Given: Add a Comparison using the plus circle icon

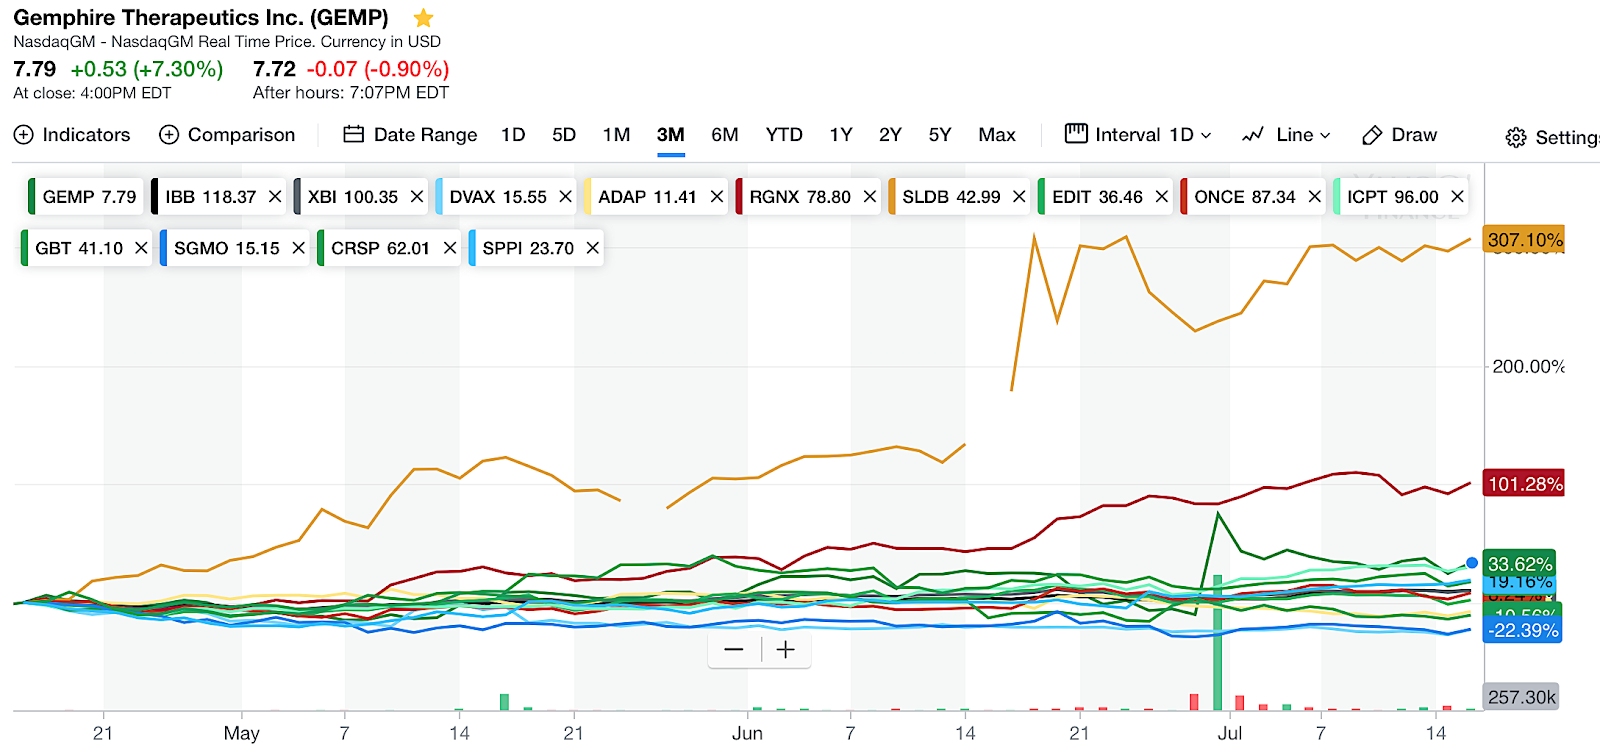Looking at the screenshot, I should 169,135.
